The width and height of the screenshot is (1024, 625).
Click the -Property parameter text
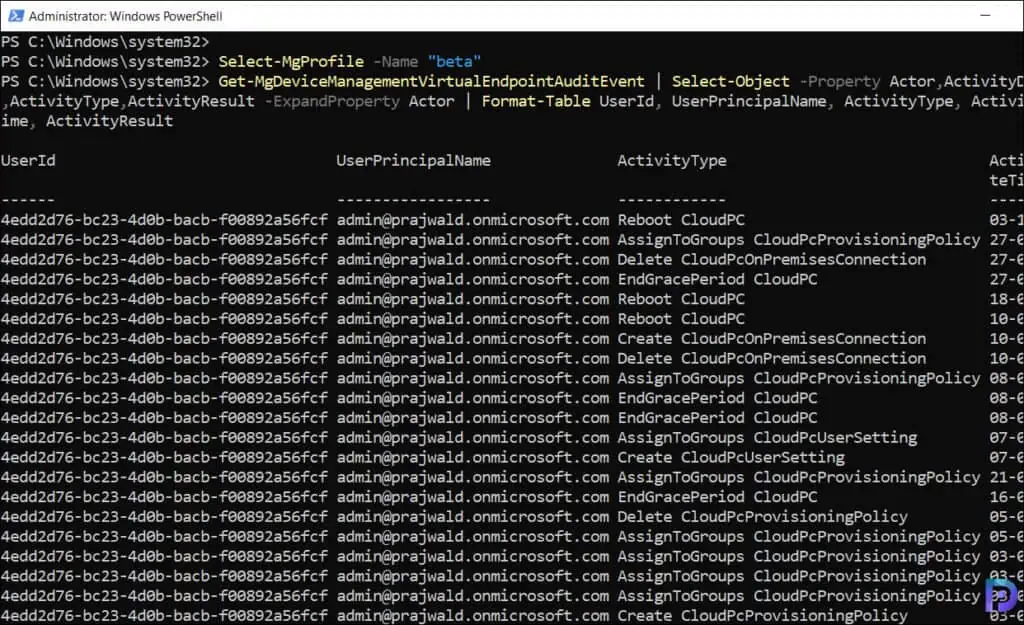[x=839, y=82]
